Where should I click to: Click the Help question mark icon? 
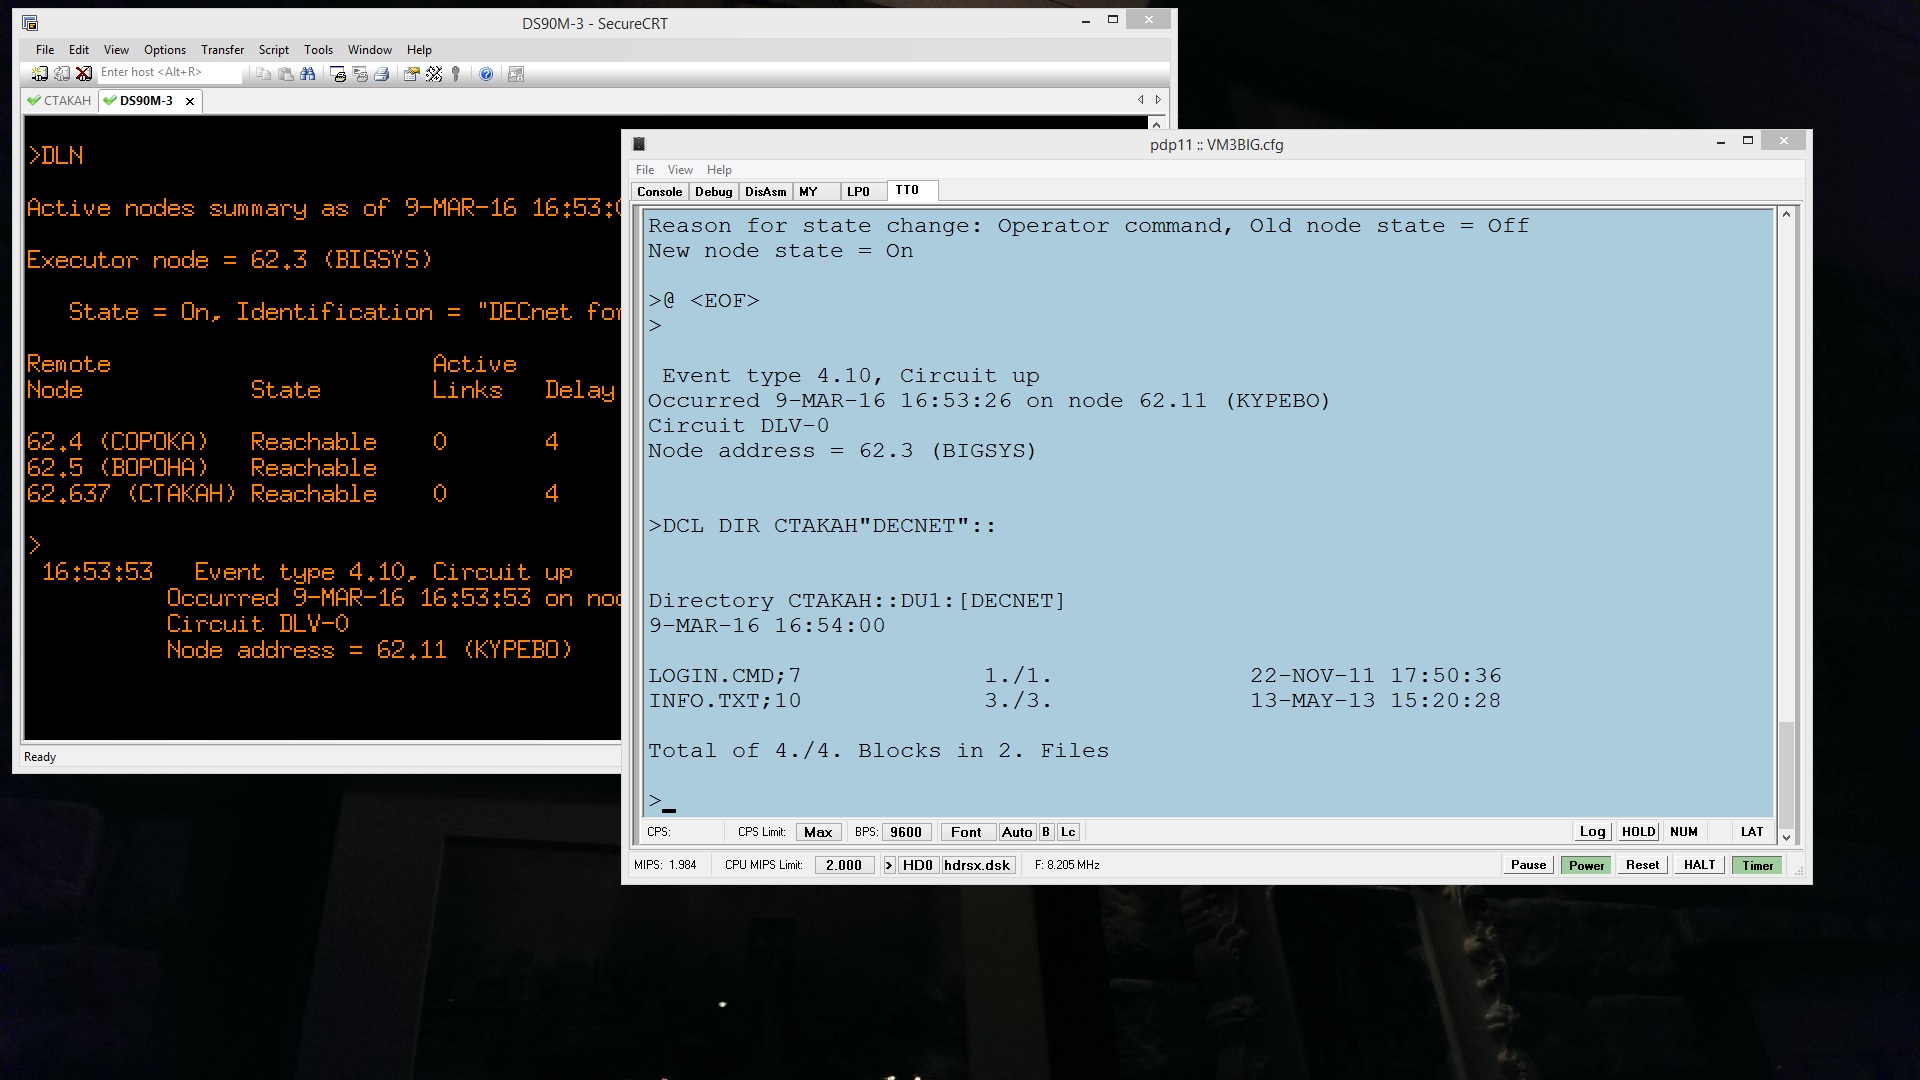486,74
